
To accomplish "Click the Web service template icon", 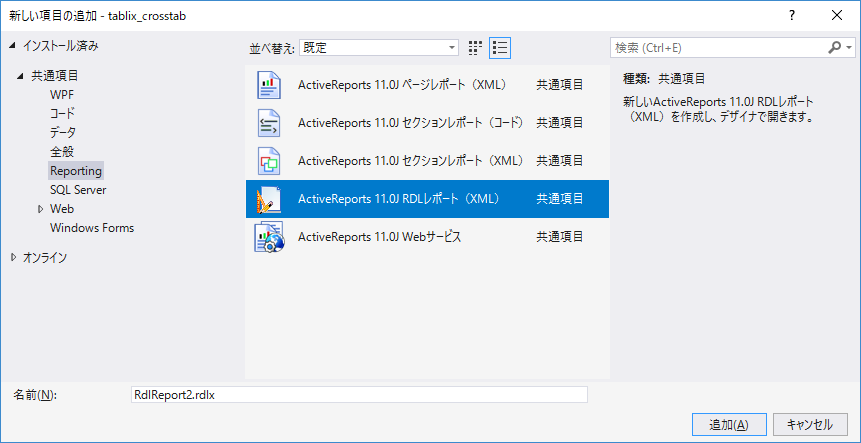I will (269, 237).
